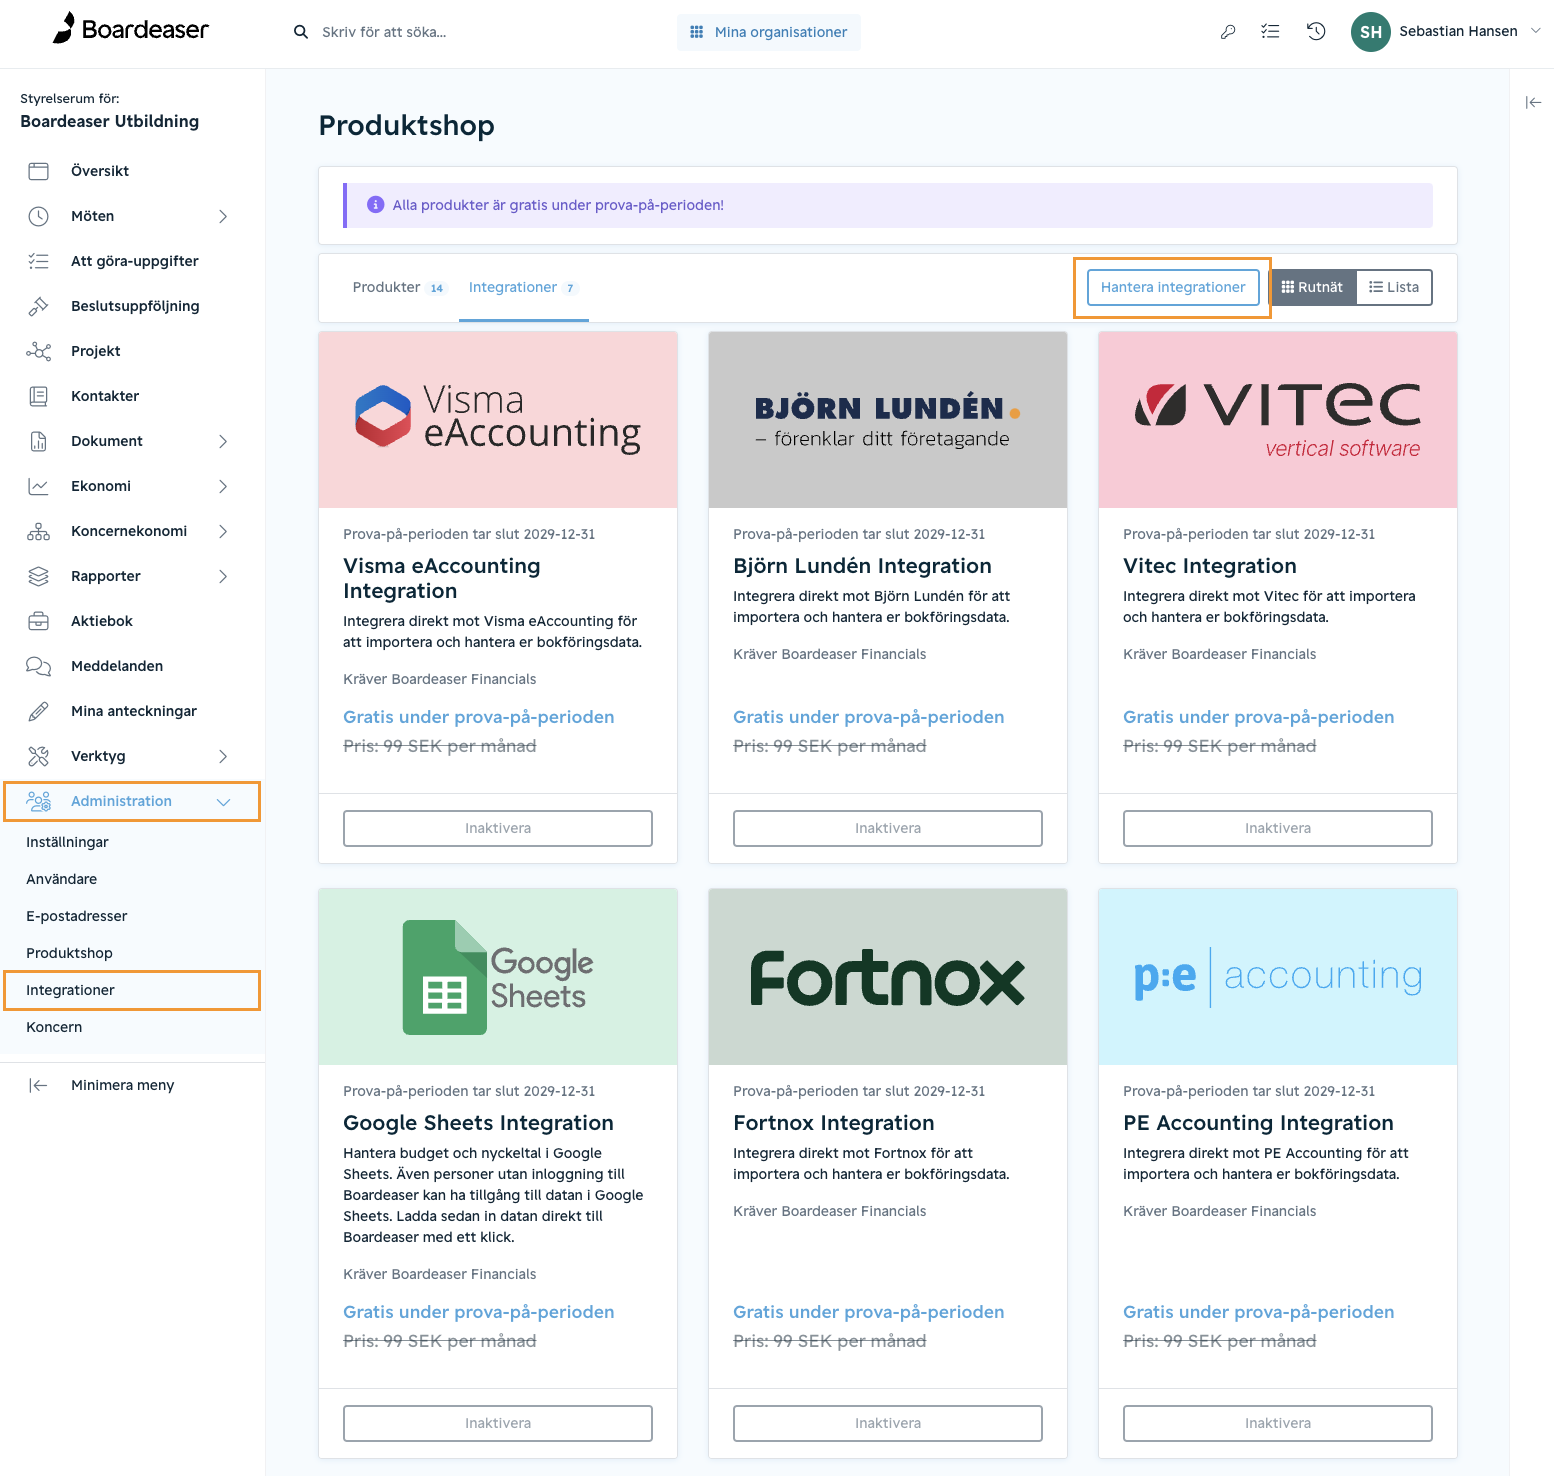Collapse the right panel arrow icon
This screenshot has width=1554, height=1476.
click(x=1533, y=102)
